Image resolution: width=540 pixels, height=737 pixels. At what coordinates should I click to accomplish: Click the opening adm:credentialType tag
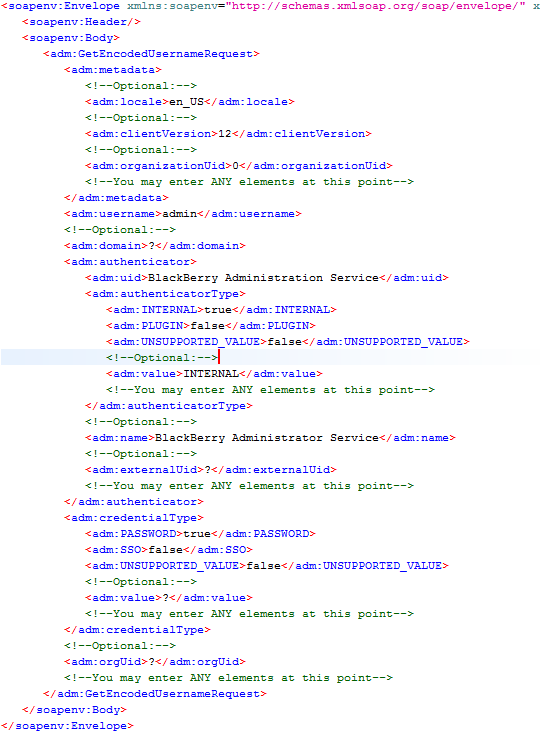134,517
